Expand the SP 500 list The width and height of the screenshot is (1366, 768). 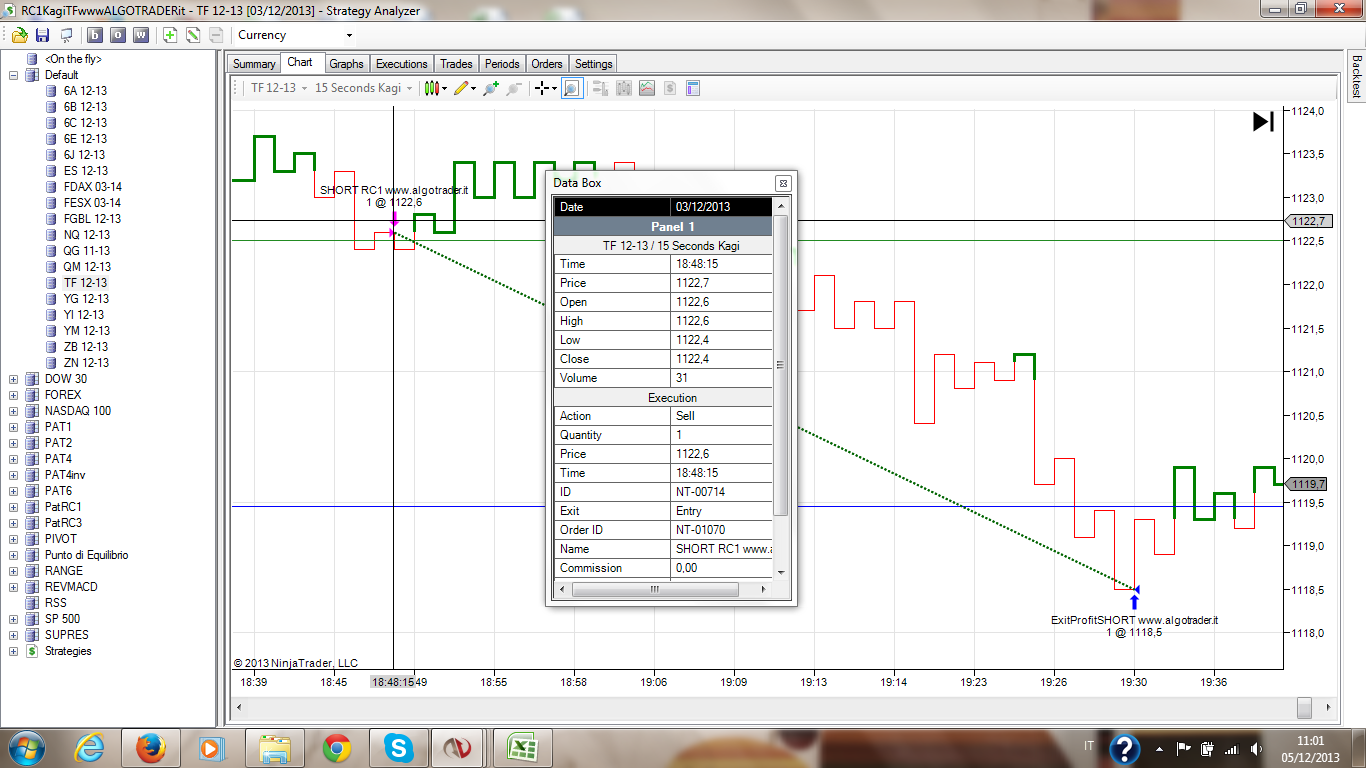pos(14,619)
